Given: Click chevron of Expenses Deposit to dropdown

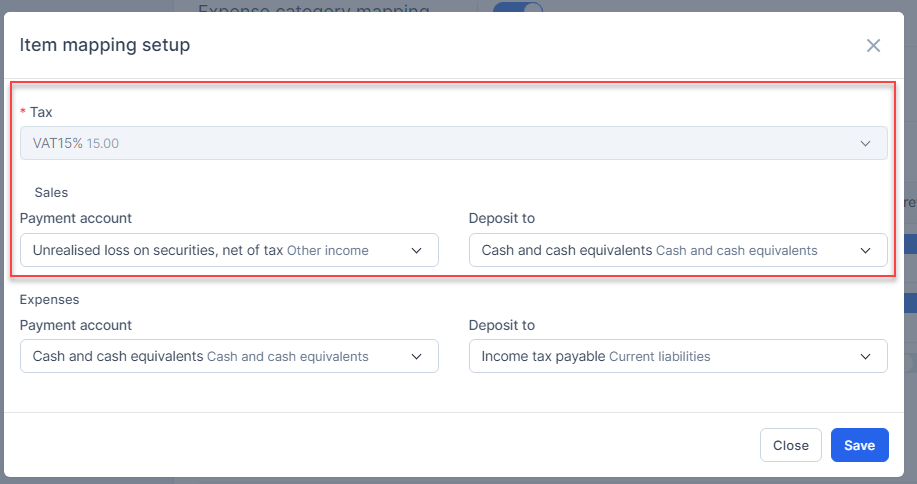Looking at the screenshot, I should 866,356.
